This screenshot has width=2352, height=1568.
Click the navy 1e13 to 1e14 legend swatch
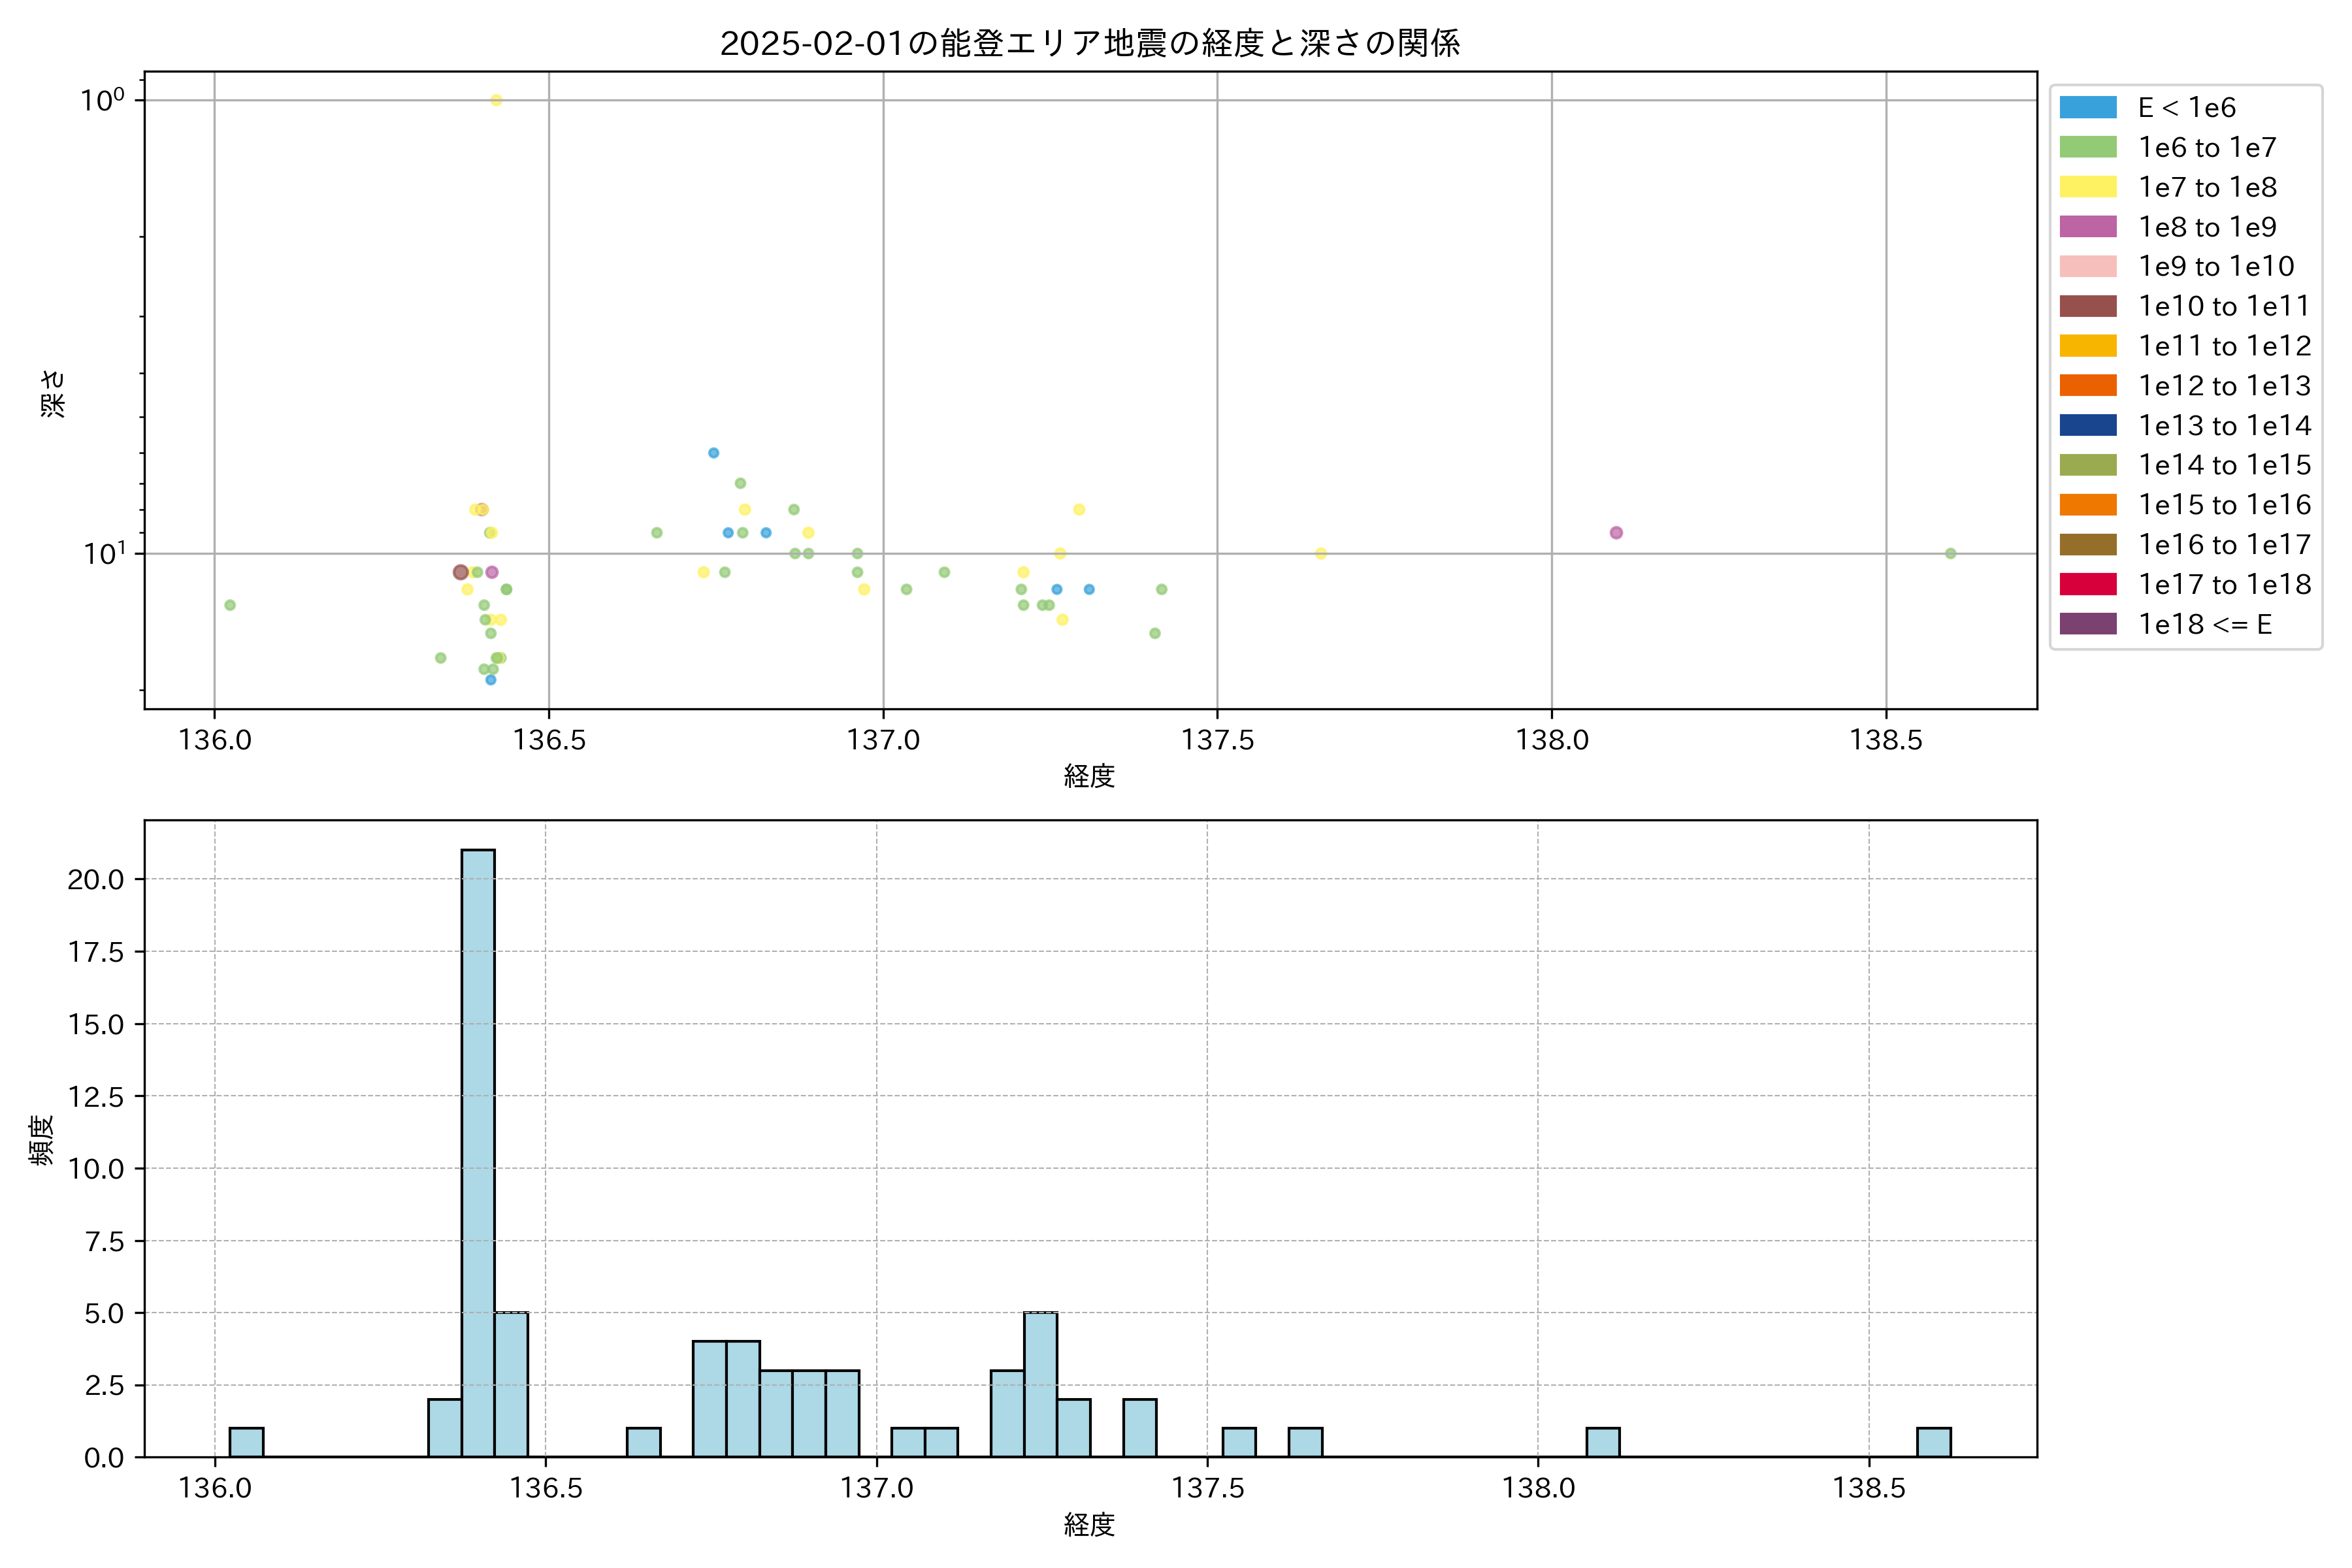coord(2087,425)
